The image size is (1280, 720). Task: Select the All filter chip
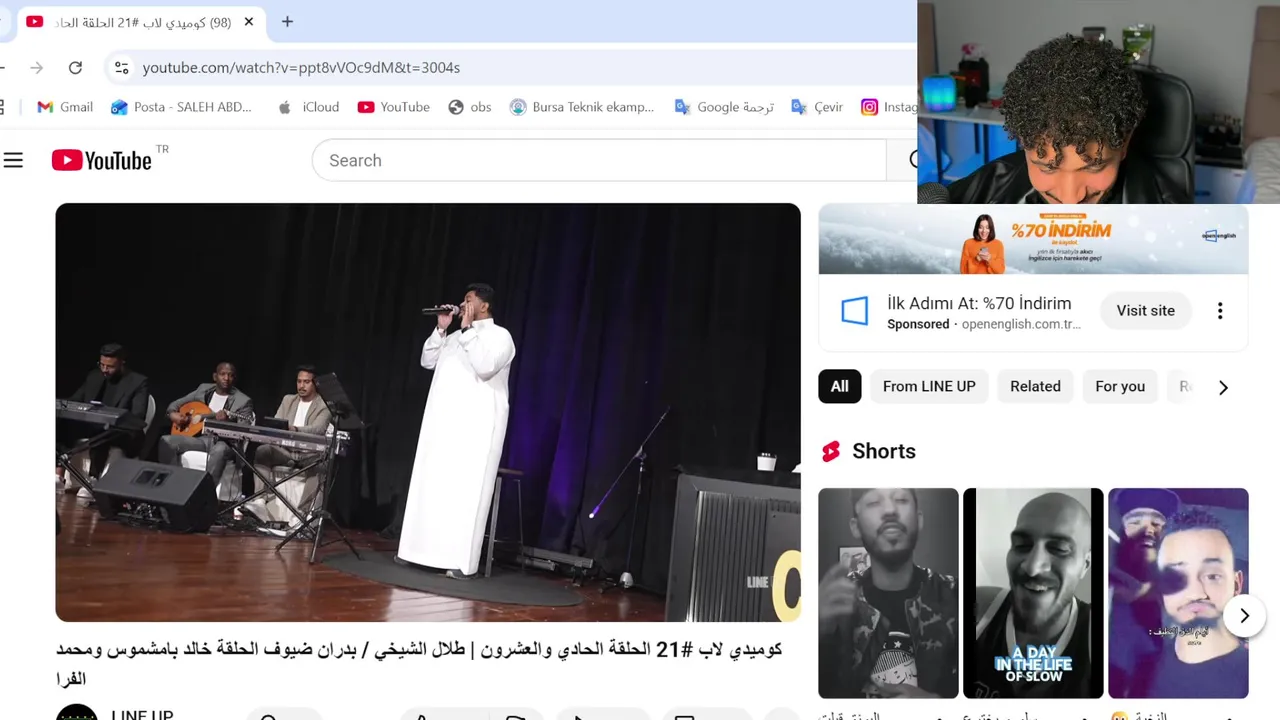coord(840,386)
